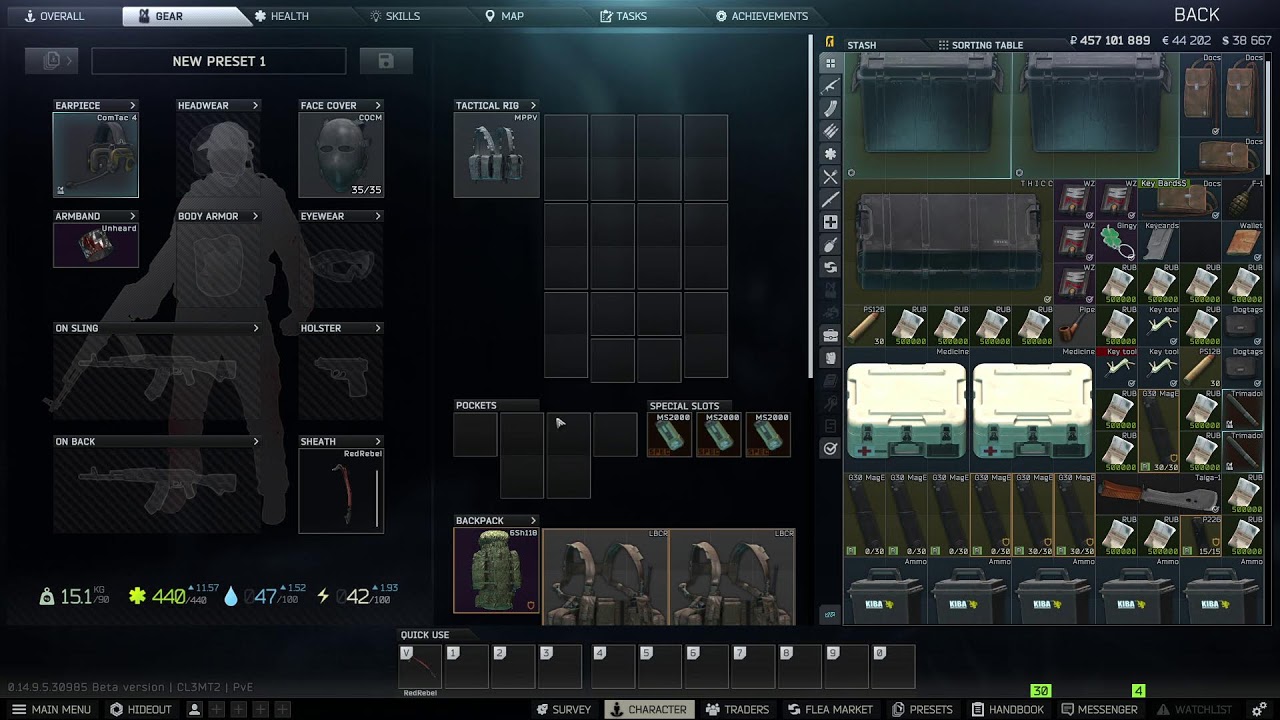Expand the Holster slot arrow

[x=378, y=328]
